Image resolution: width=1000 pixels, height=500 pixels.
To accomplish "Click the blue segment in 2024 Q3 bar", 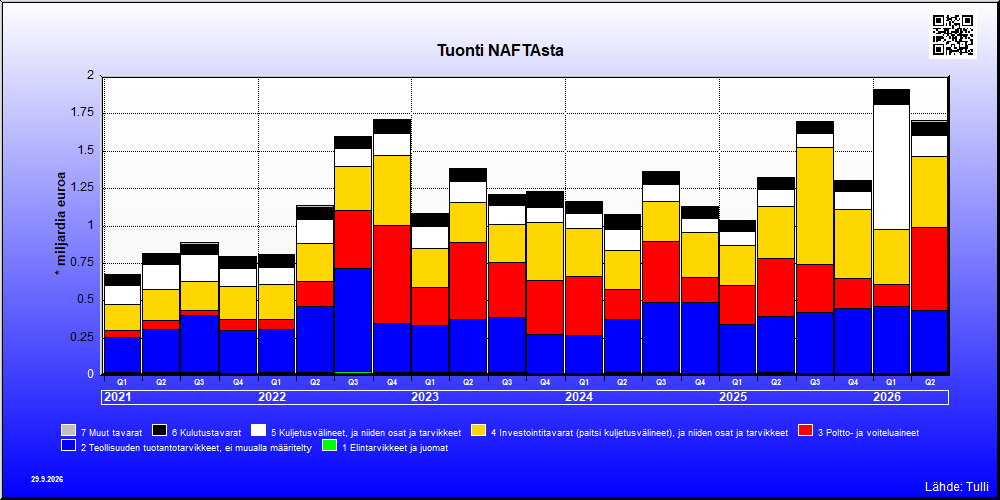I will [661, 338].
